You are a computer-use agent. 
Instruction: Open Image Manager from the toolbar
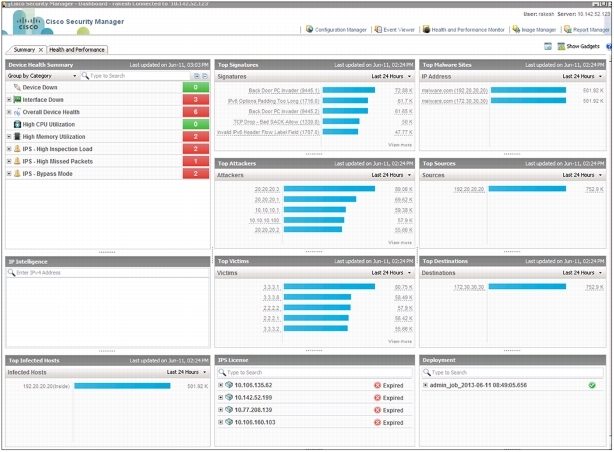pos(534,29)
